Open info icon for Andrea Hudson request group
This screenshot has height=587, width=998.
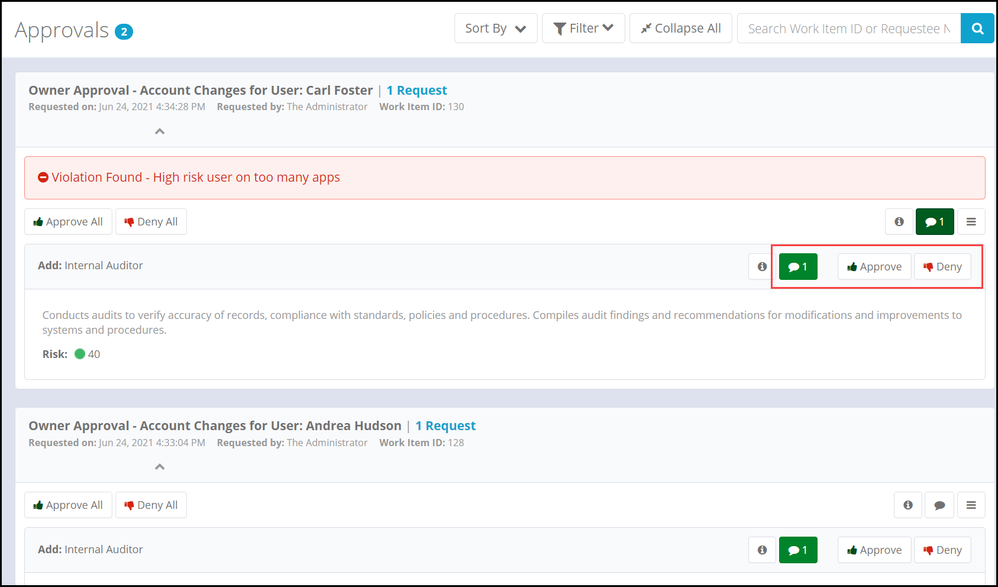click(x=908, y=506)
